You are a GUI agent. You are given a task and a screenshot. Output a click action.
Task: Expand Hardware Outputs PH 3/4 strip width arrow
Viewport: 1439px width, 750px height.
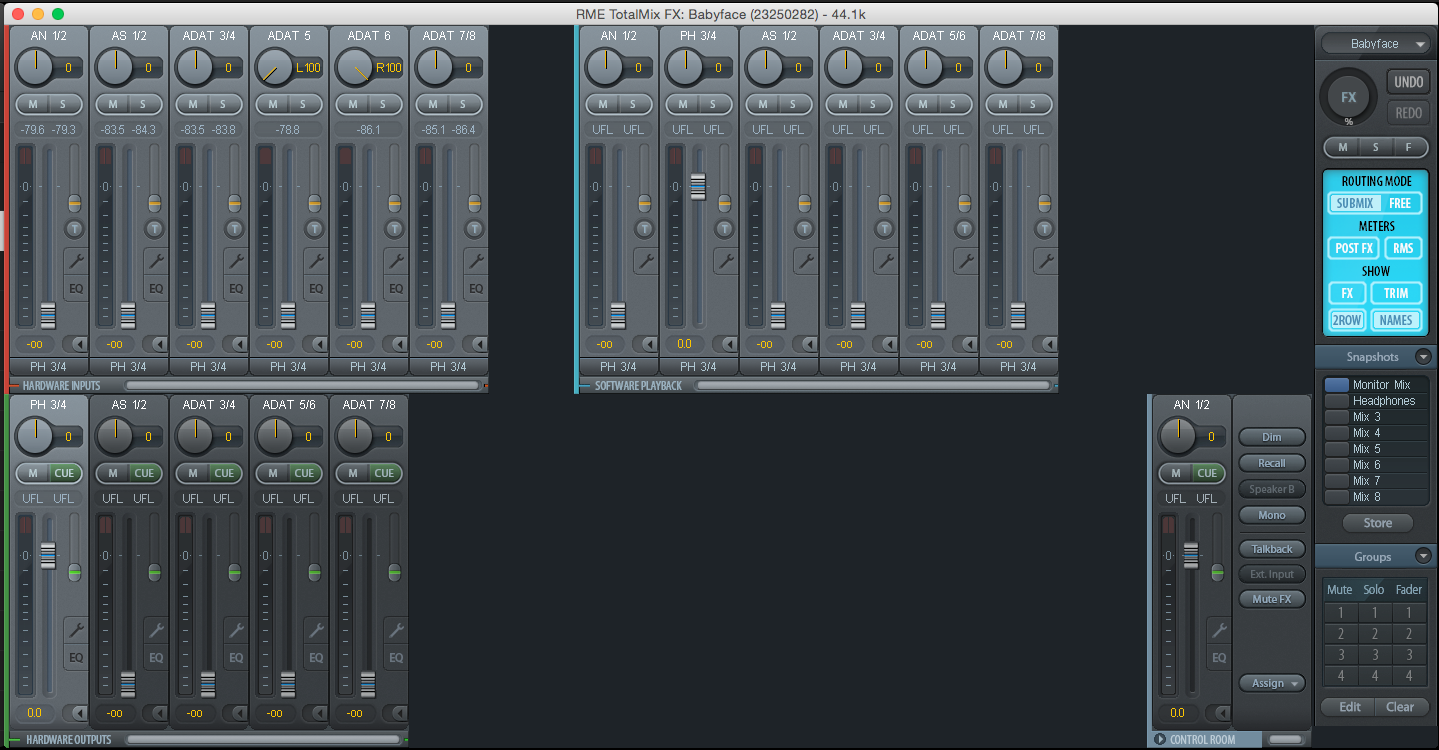click(76, 713)
